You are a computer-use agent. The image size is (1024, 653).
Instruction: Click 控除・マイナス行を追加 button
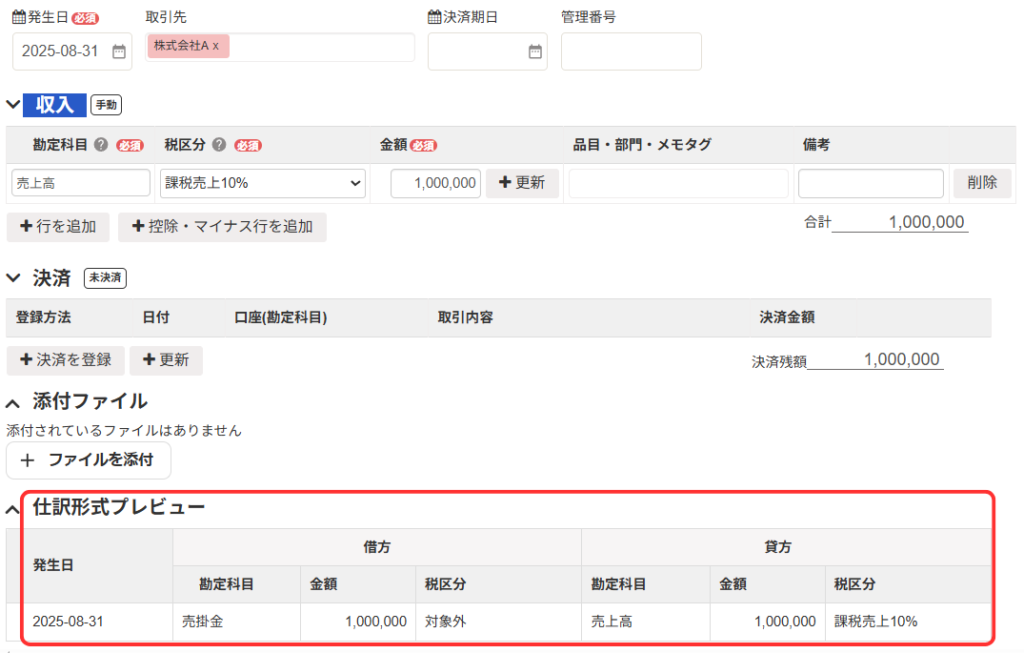click(222, 227)
